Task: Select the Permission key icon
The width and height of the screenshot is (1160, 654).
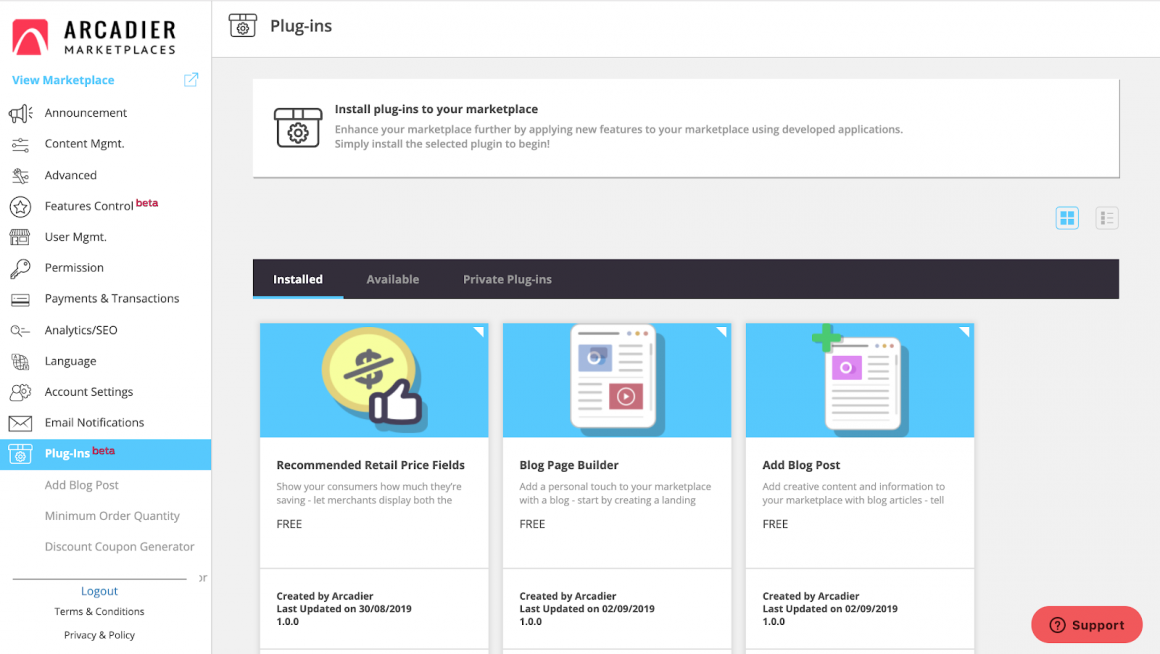Action: pyautogui.click(x=20, y=268)
